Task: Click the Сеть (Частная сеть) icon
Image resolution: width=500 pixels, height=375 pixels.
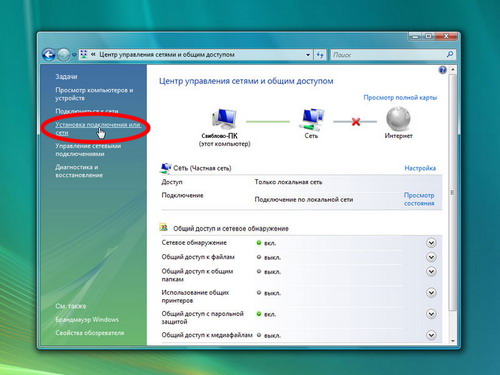Action: pos(165,168)
